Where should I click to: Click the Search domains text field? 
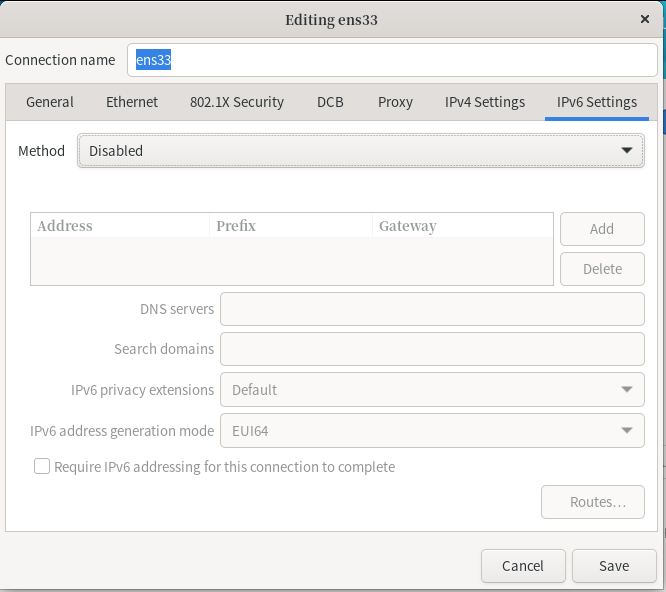pos(431,349)
